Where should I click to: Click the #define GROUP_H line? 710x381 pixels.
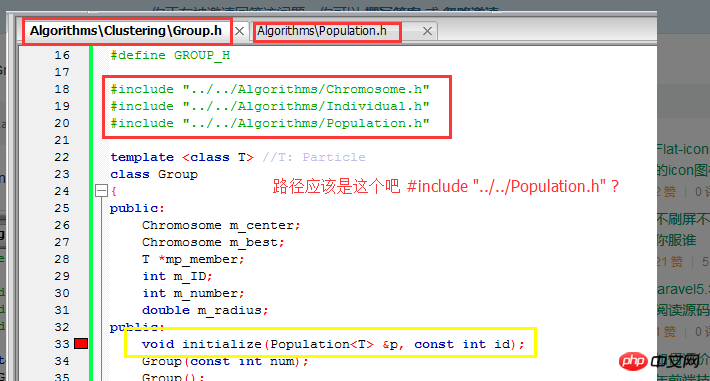[x=170, y=55]
